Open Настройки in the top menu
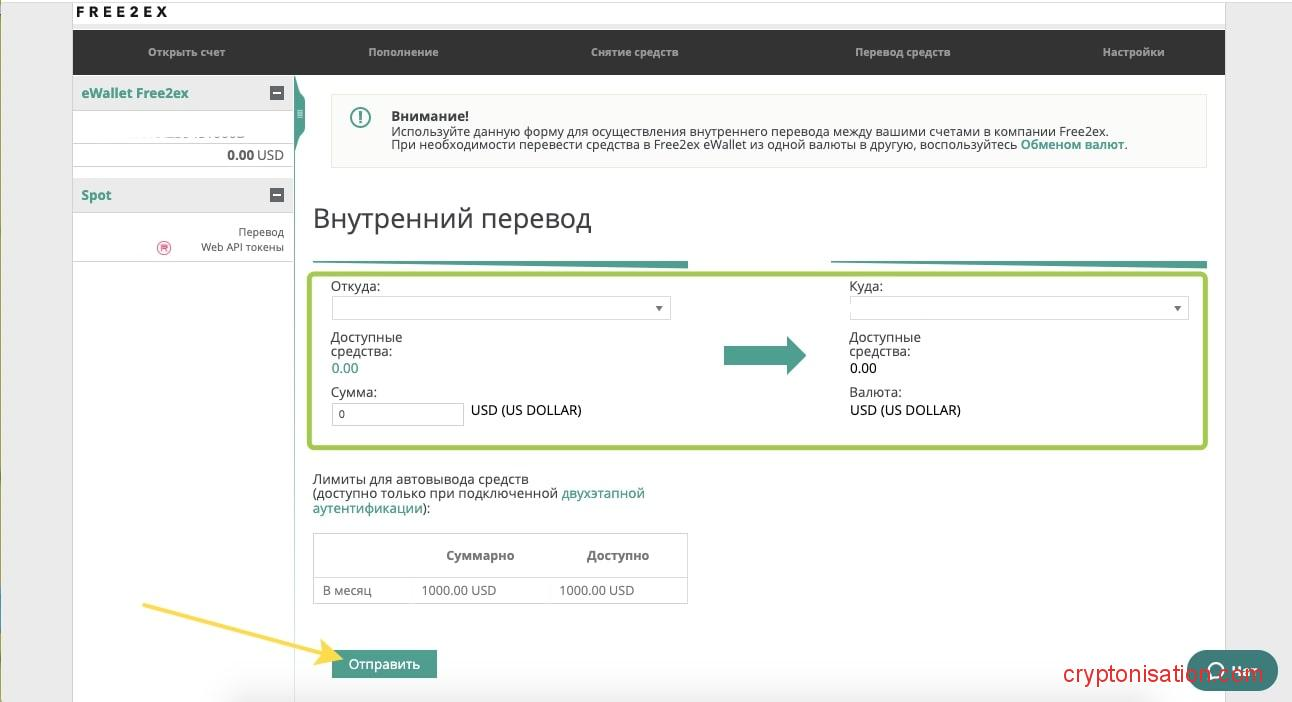This screenshot has width=1292, height=702. point(1133,52)
